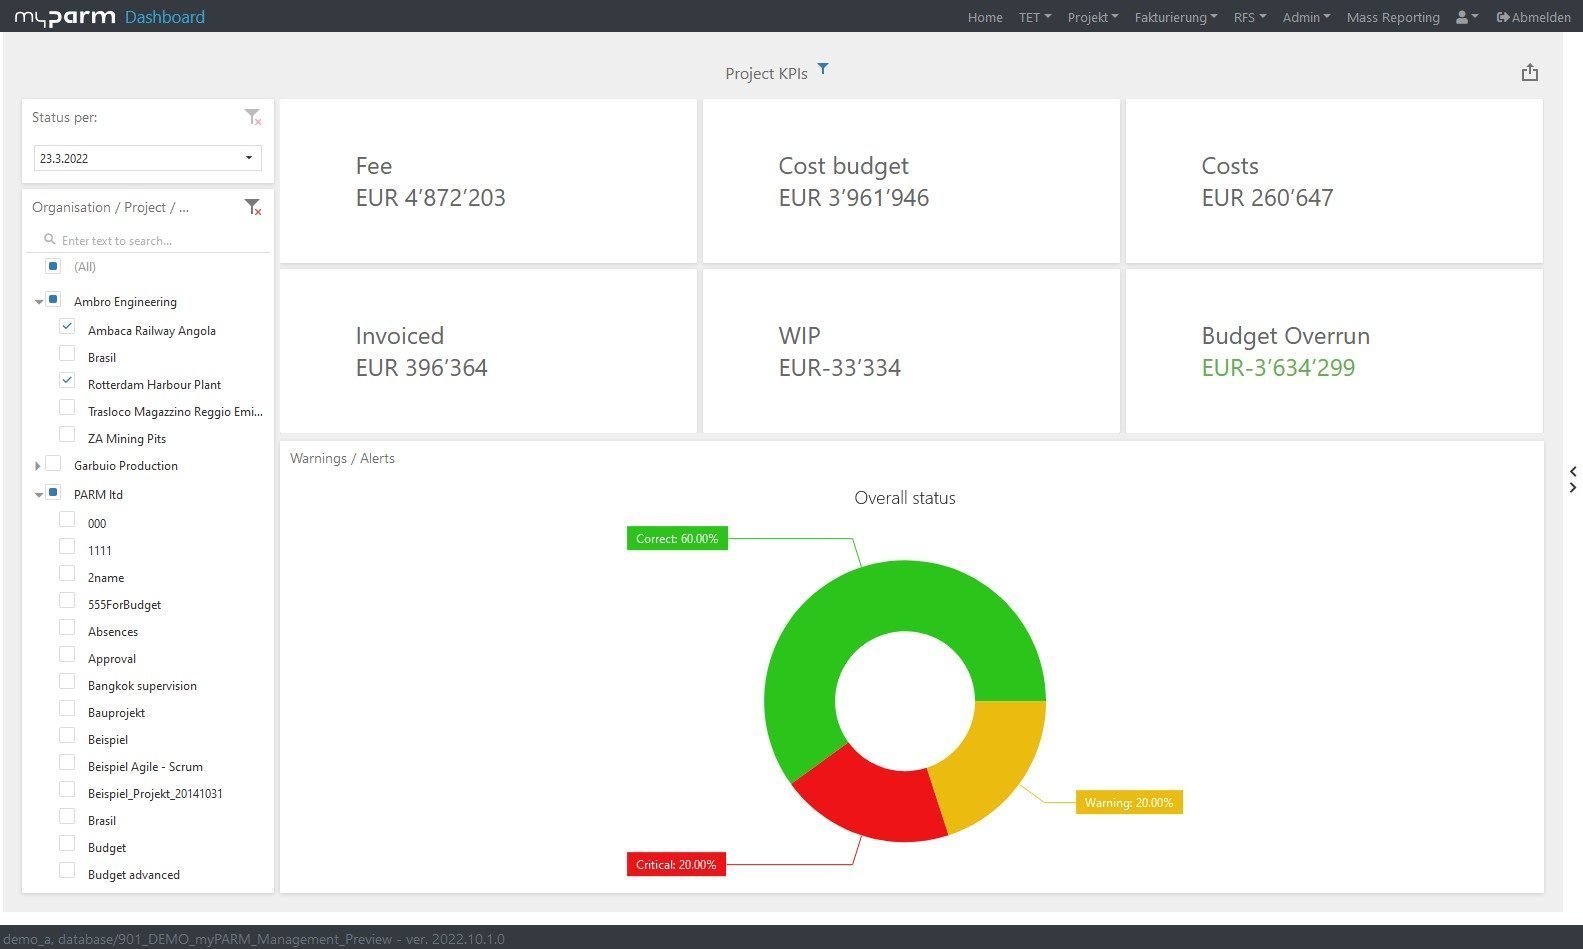Click the Project KPIs filter funnel icon
Image resolution: width=1583 pixels, height=949 pixels.
click(x=823, y=69)
